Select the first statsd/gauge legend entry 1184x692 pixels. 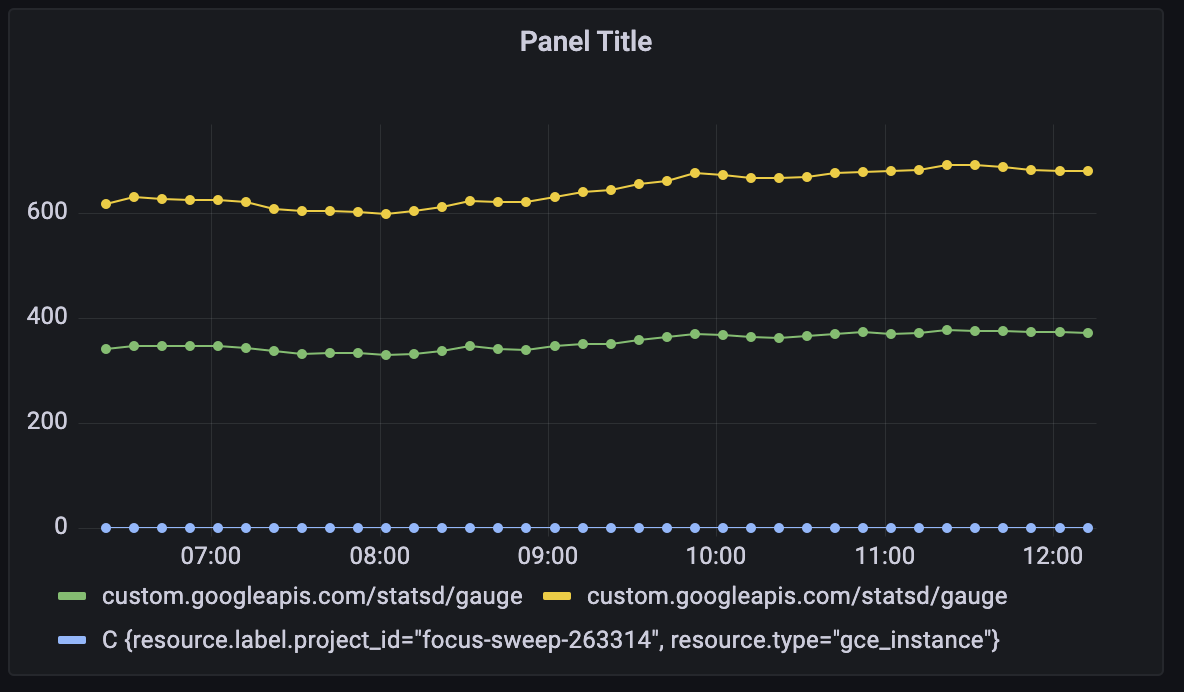pos(311,595)
